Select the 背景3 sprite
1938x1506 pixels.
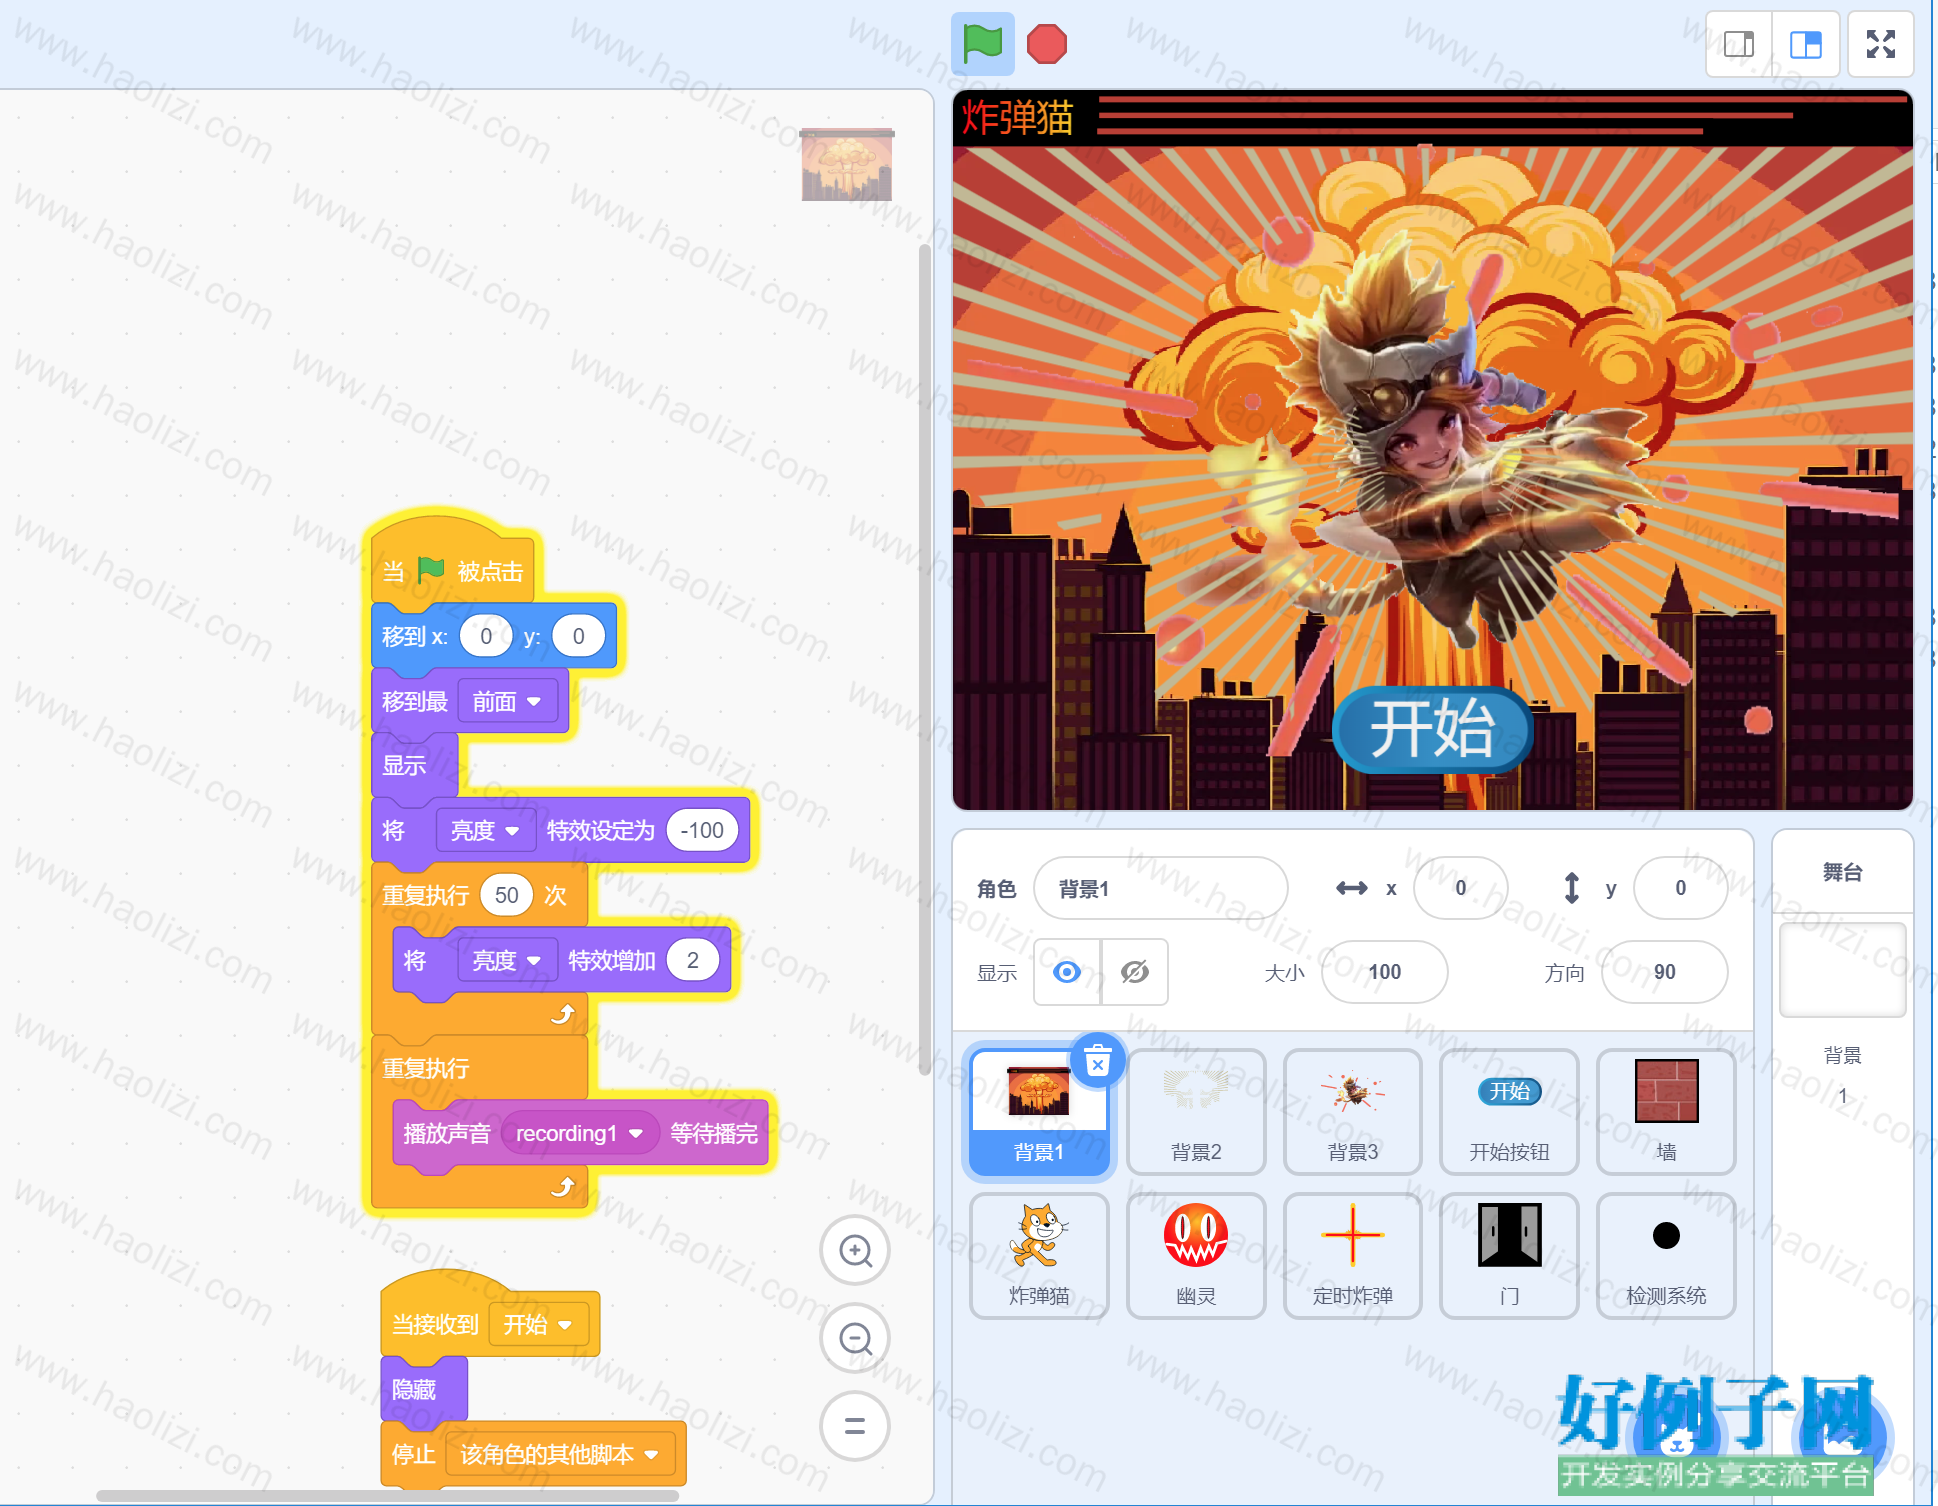click(x=1353, y=1111)
